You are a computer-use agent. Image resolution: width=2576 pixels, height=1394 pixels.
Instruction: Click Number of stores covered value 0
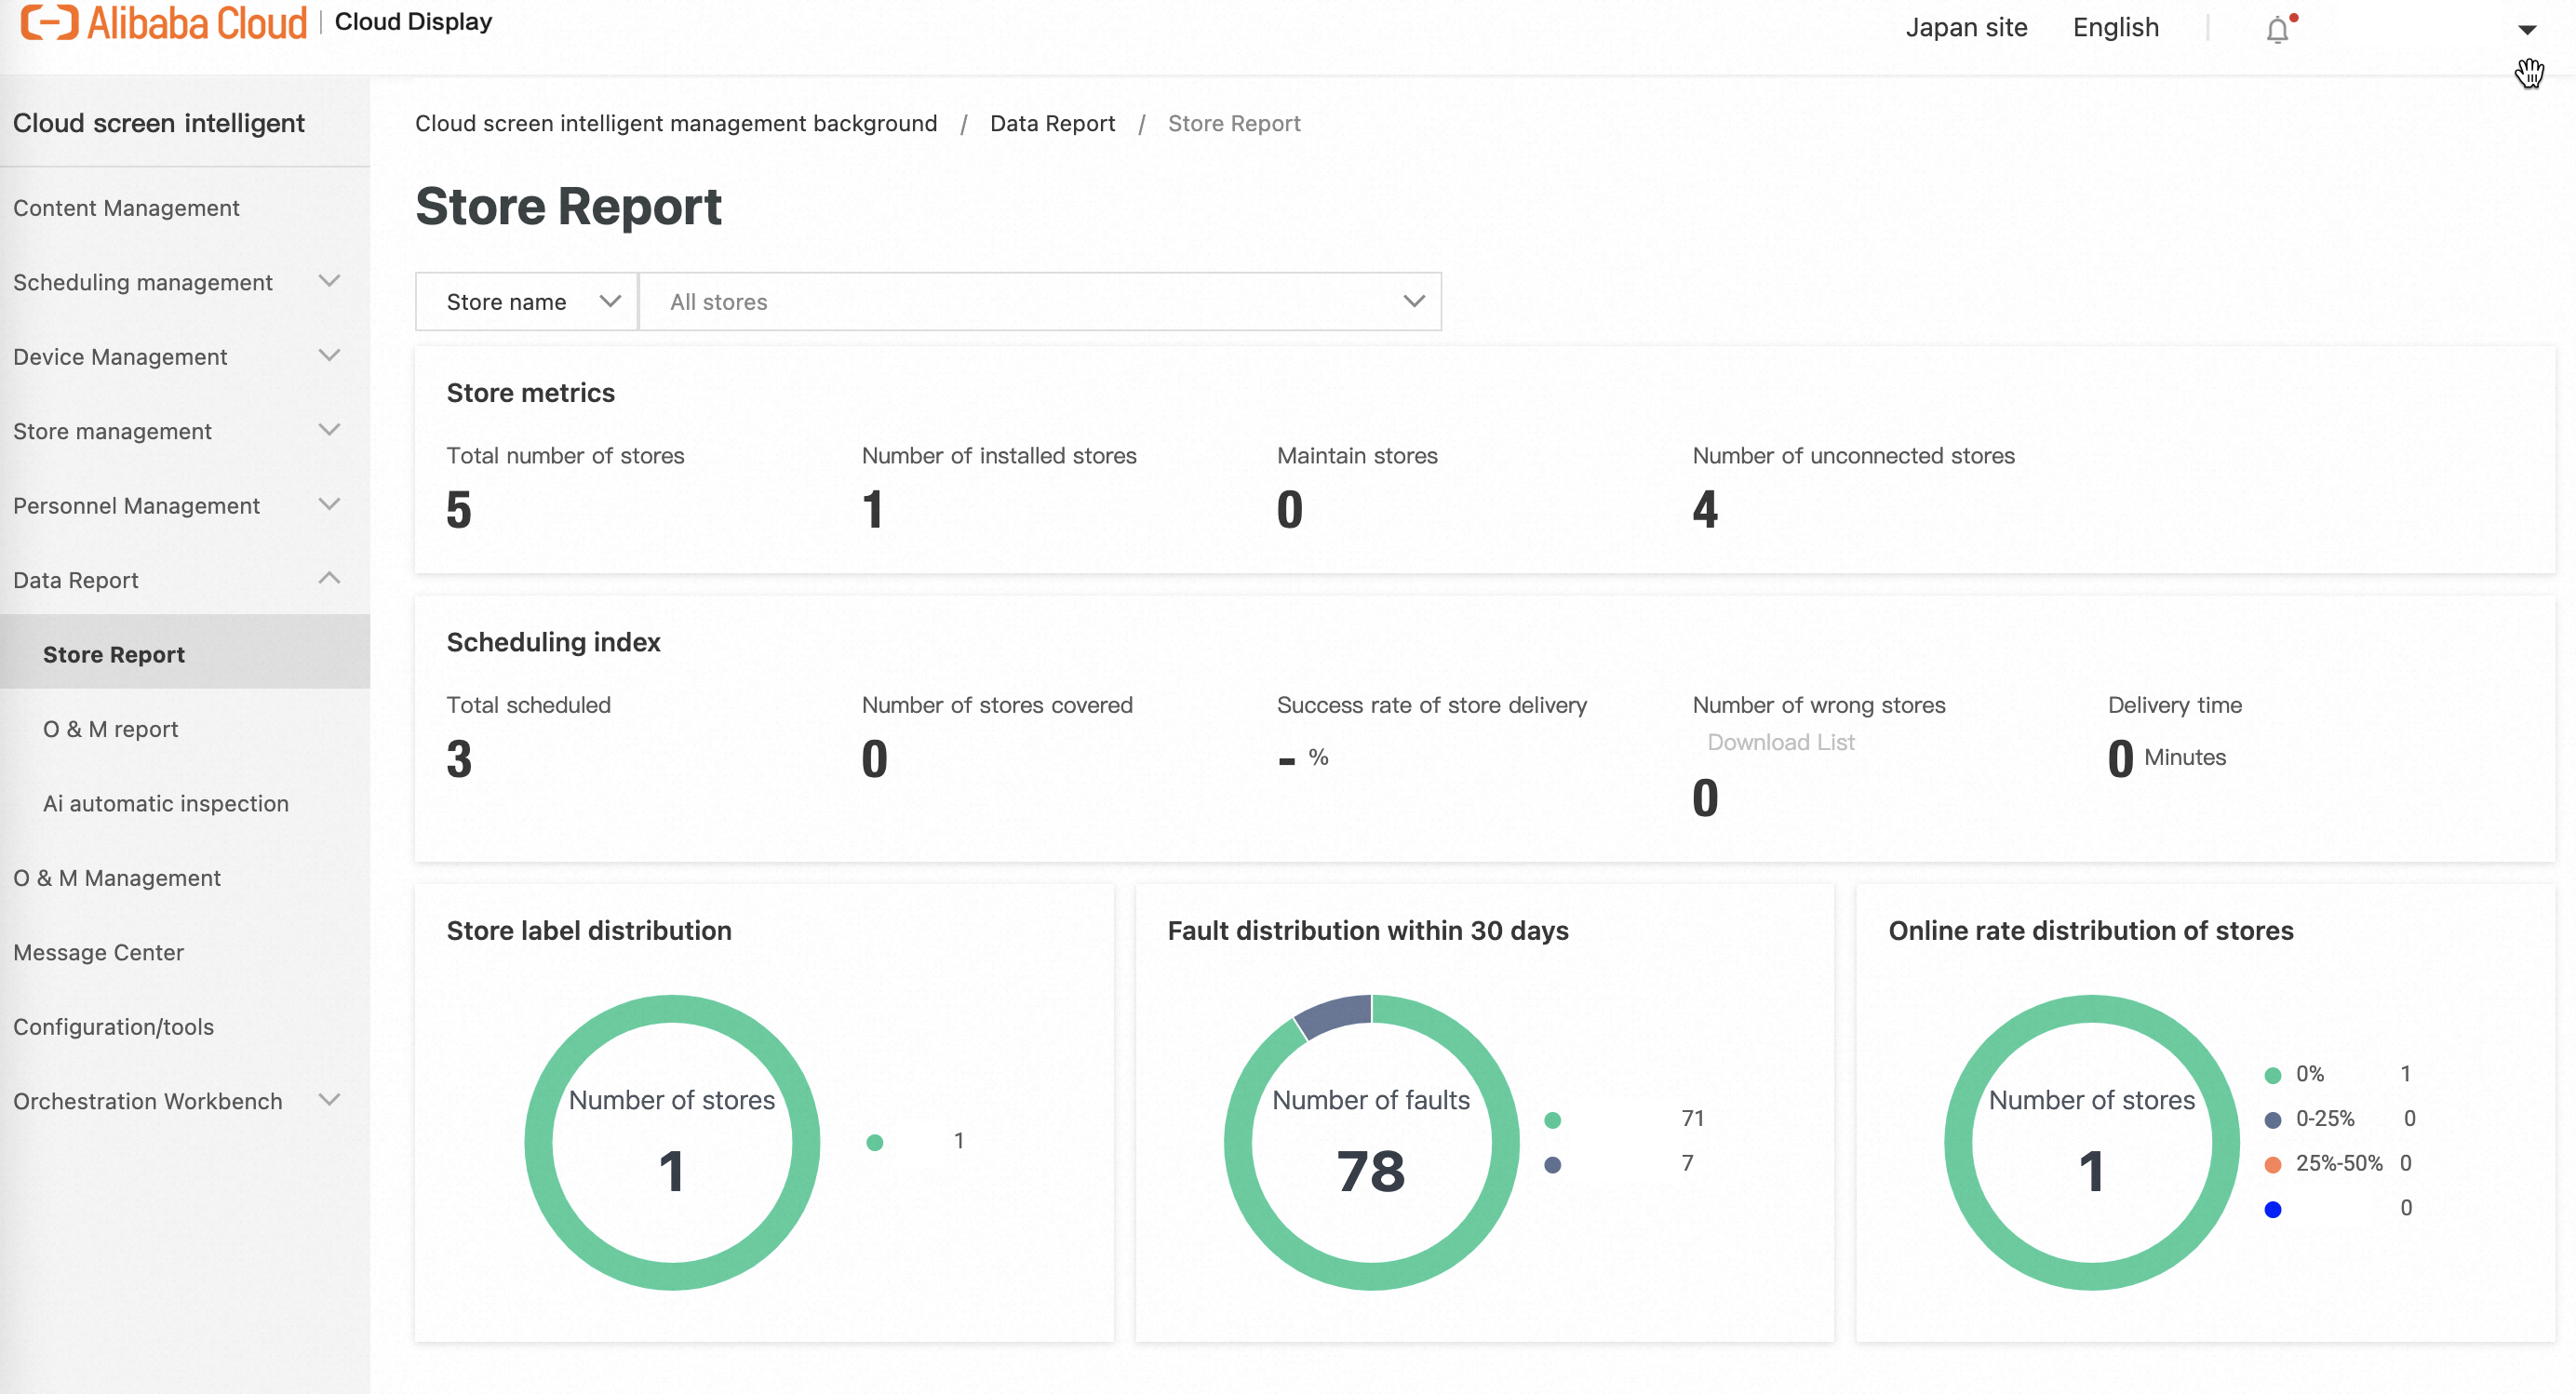pos(875,759)
